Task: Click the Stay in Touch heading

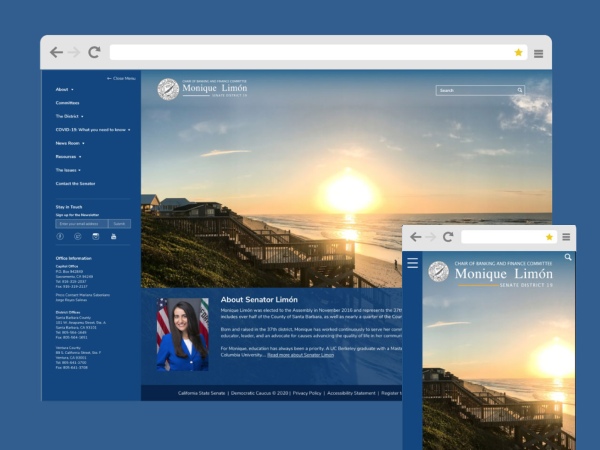Action: pos(69,207)
